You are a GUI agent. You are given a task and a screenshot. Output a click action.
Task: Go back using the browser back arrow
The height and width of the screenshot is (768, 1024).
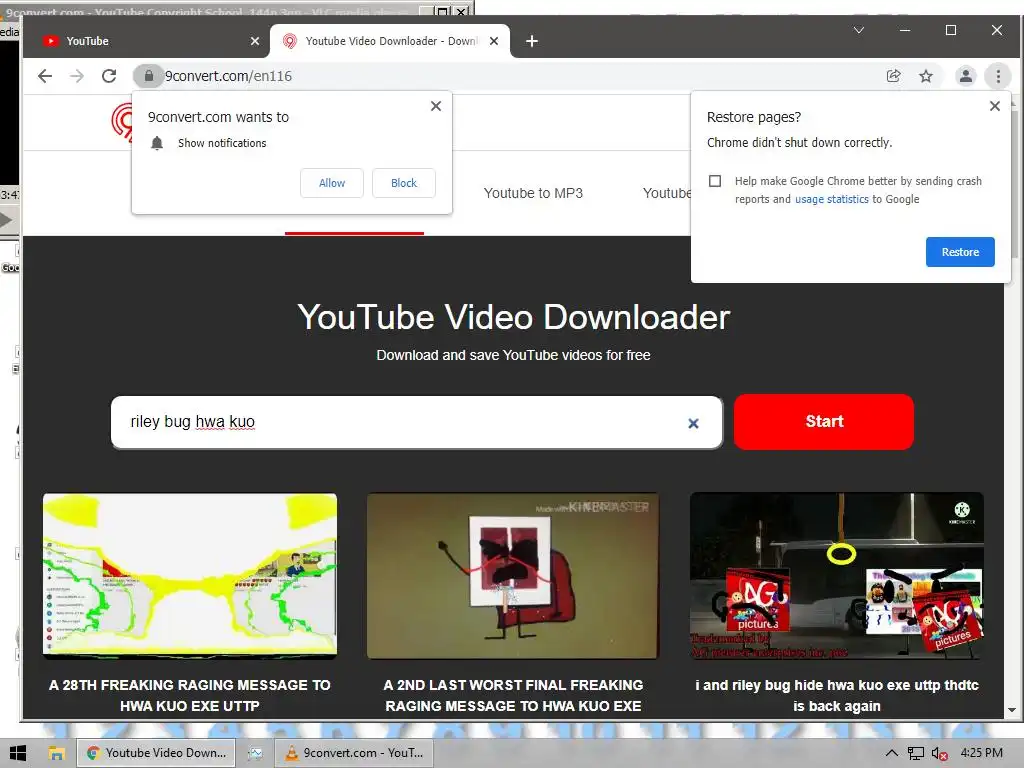44,76
